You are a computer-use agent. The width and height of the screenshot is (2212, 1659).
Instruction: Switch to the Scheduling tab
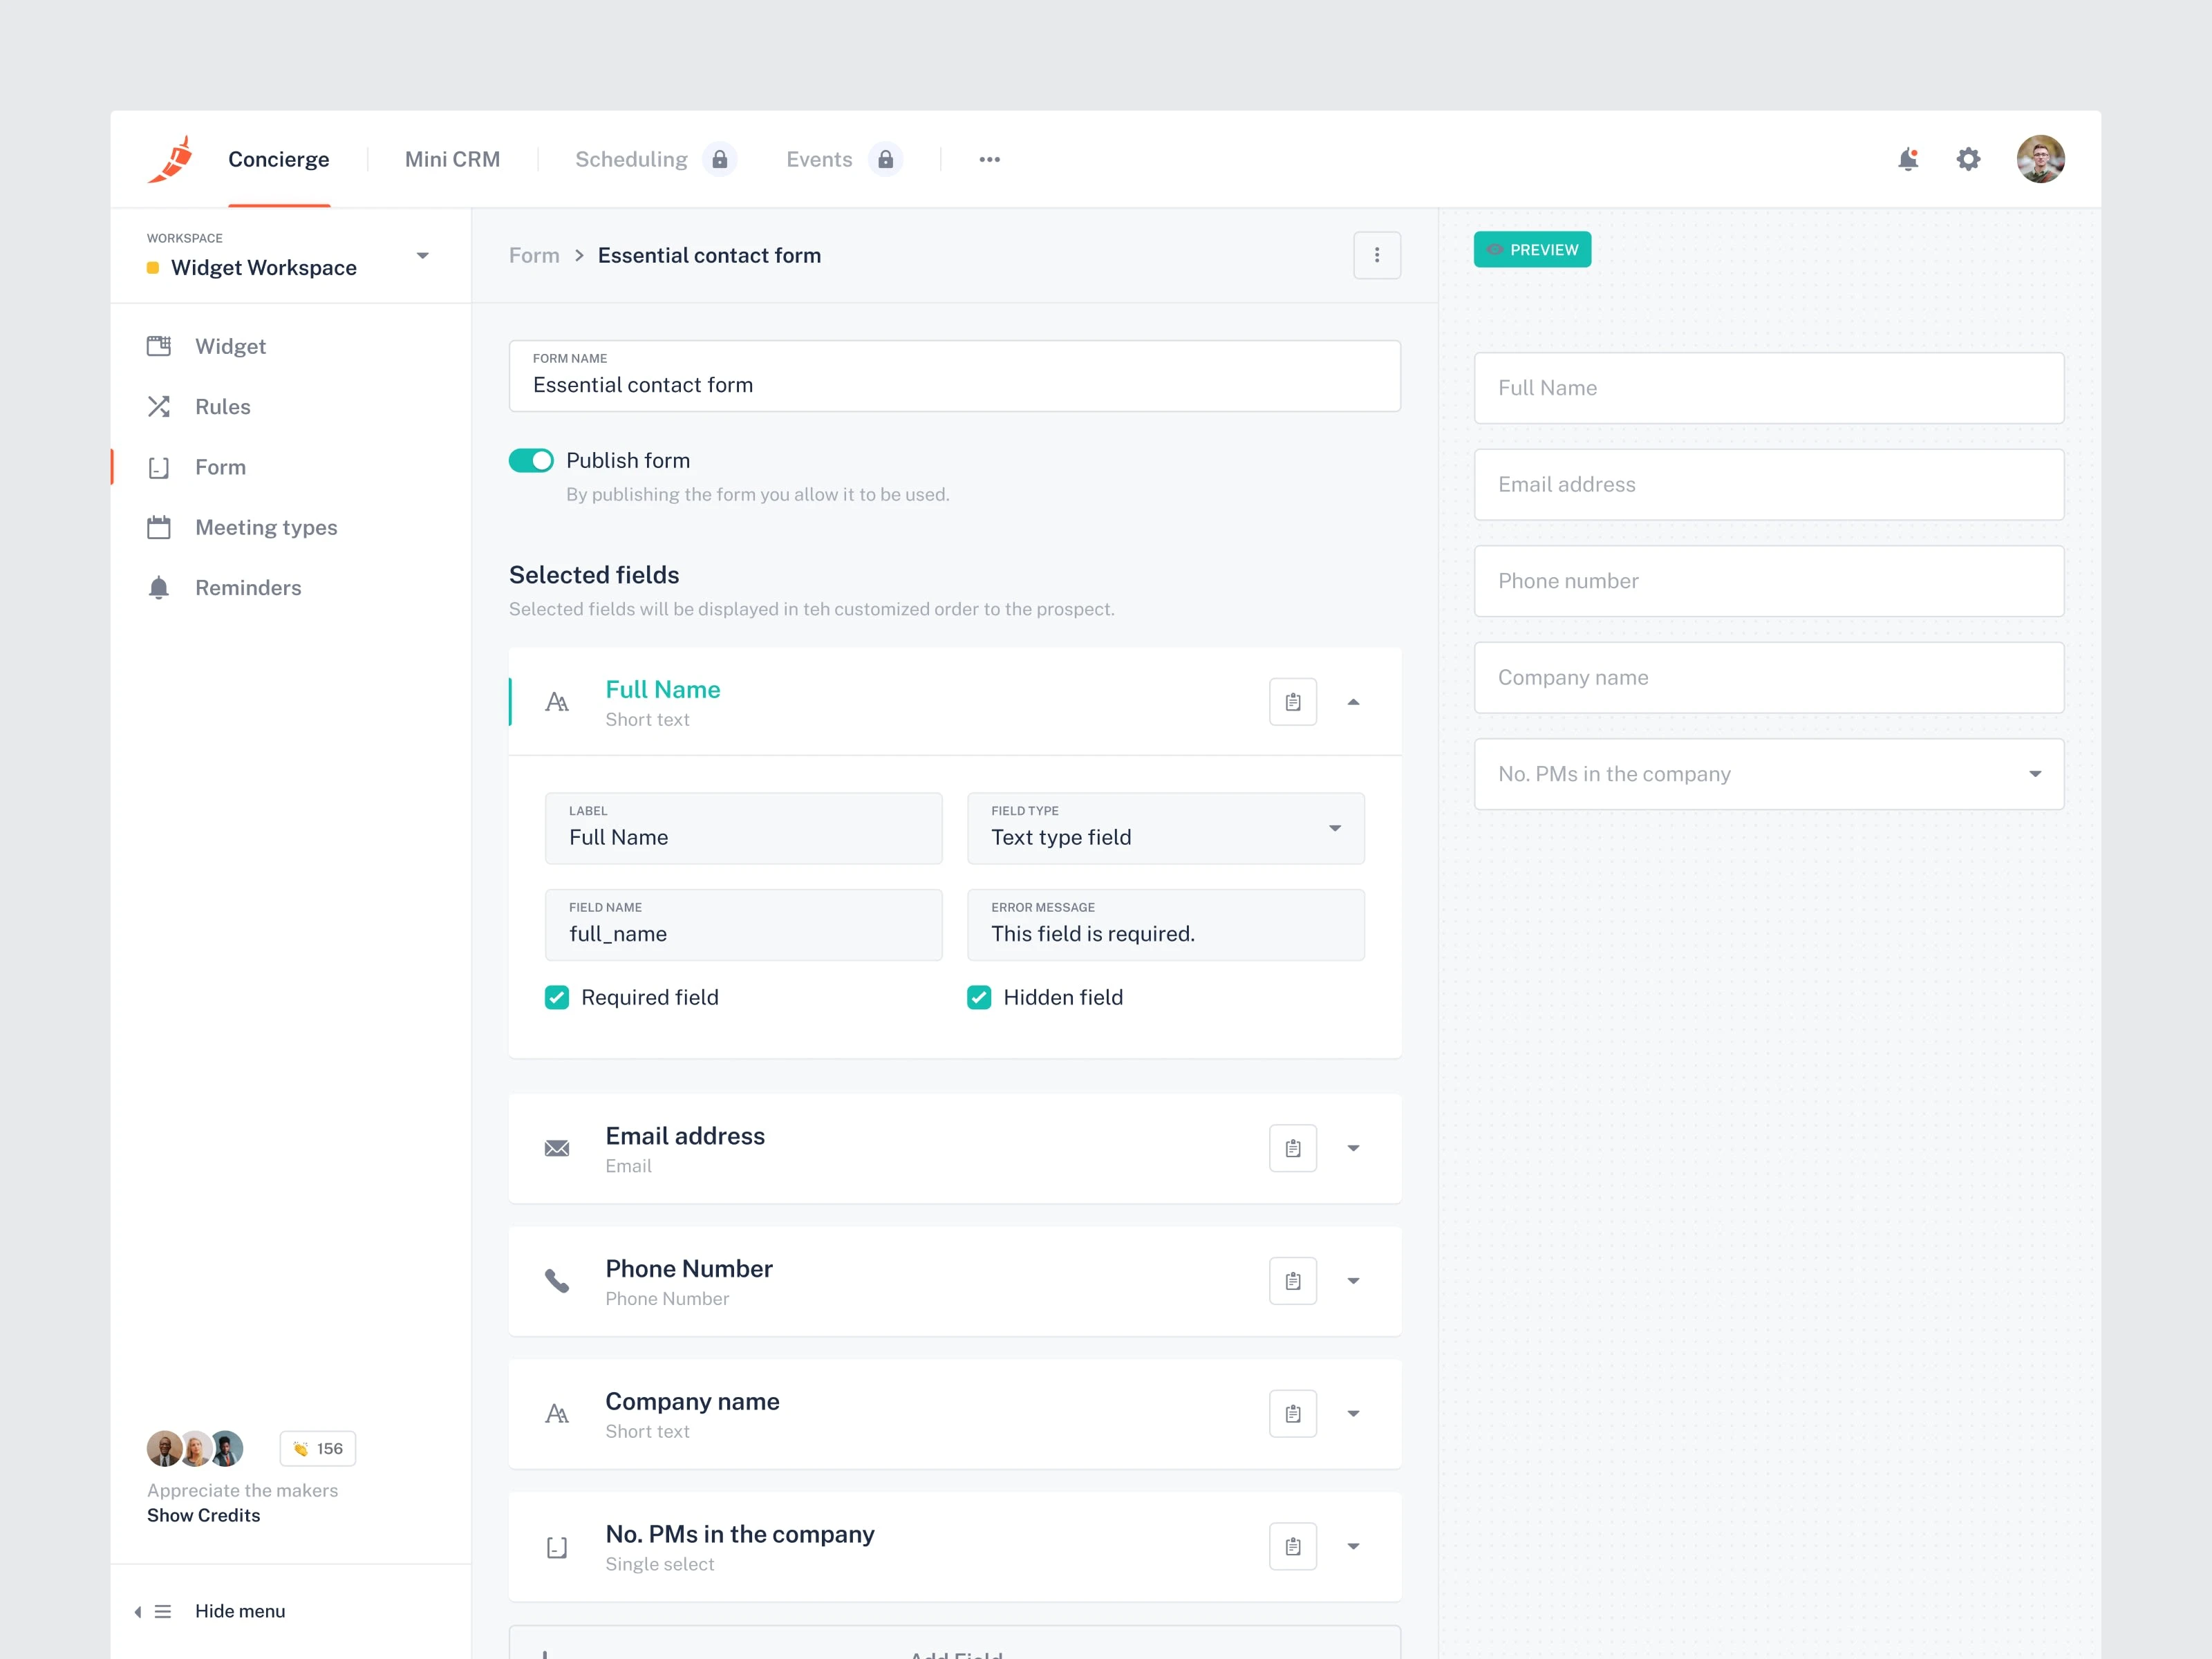(631, 160)
